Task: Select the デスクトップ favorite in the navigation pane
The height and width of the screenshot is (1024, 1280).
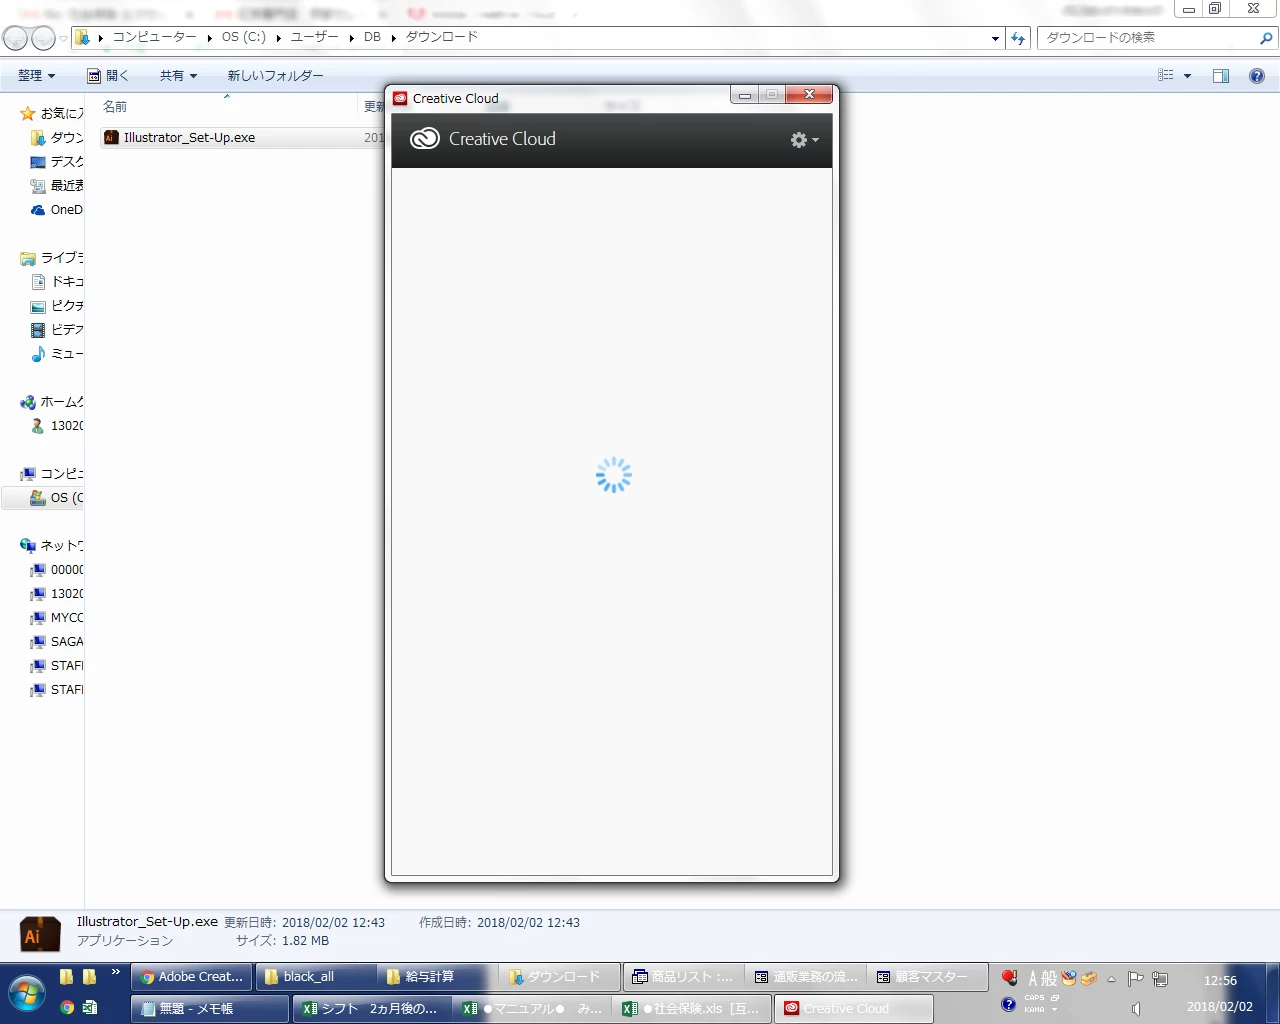Action: point(57,161)
